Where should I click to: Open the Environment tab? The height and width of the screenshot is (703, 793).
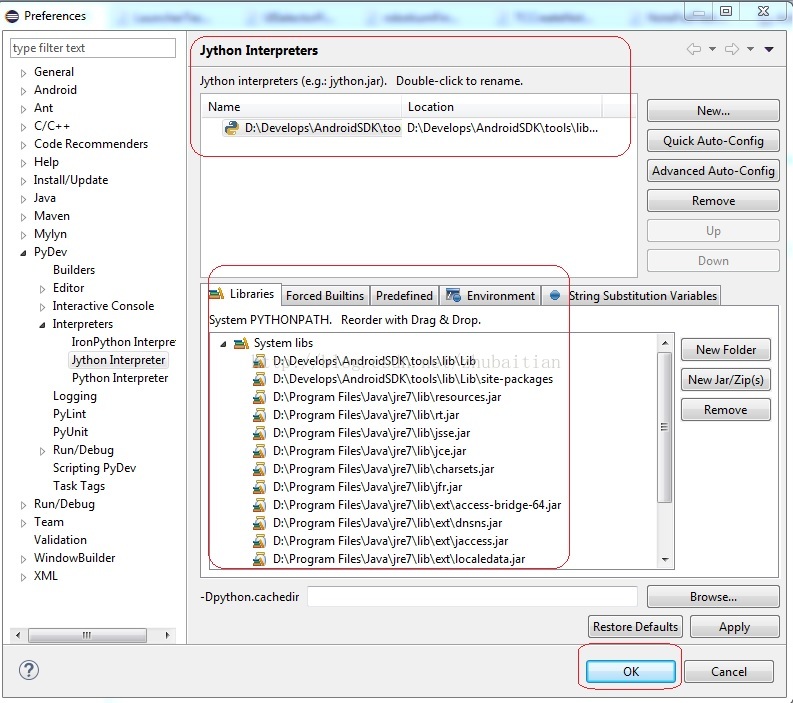pos(490,295)
